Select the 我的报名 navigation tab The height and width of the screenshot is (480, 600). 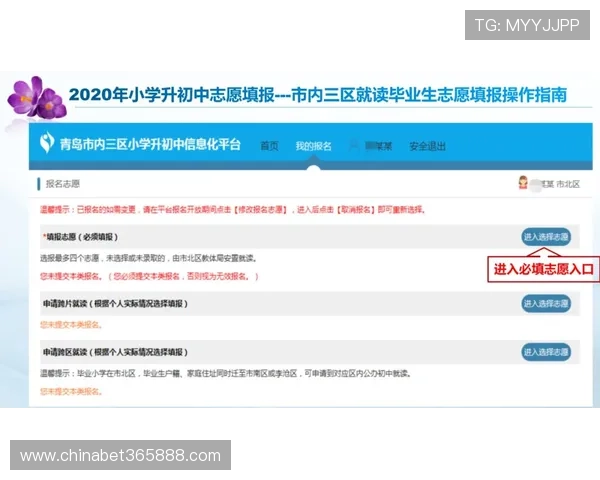tap(313, 146)
